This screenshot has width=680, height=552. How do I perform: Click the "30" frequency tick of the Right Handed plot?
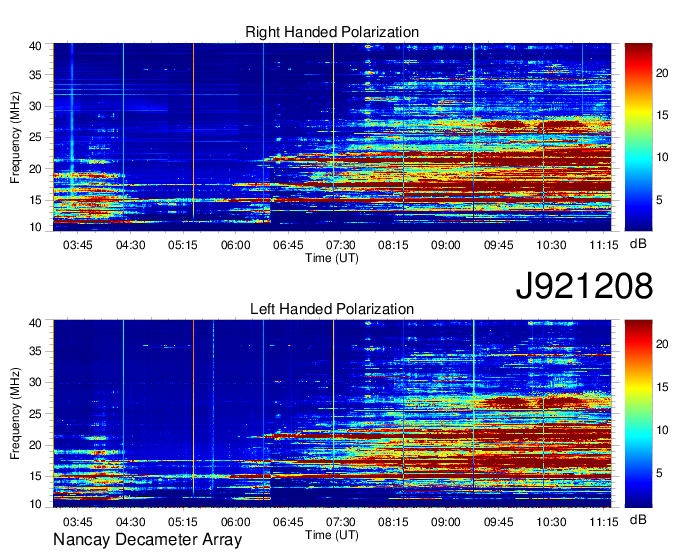pyautogui.click(x=35, y=106)
